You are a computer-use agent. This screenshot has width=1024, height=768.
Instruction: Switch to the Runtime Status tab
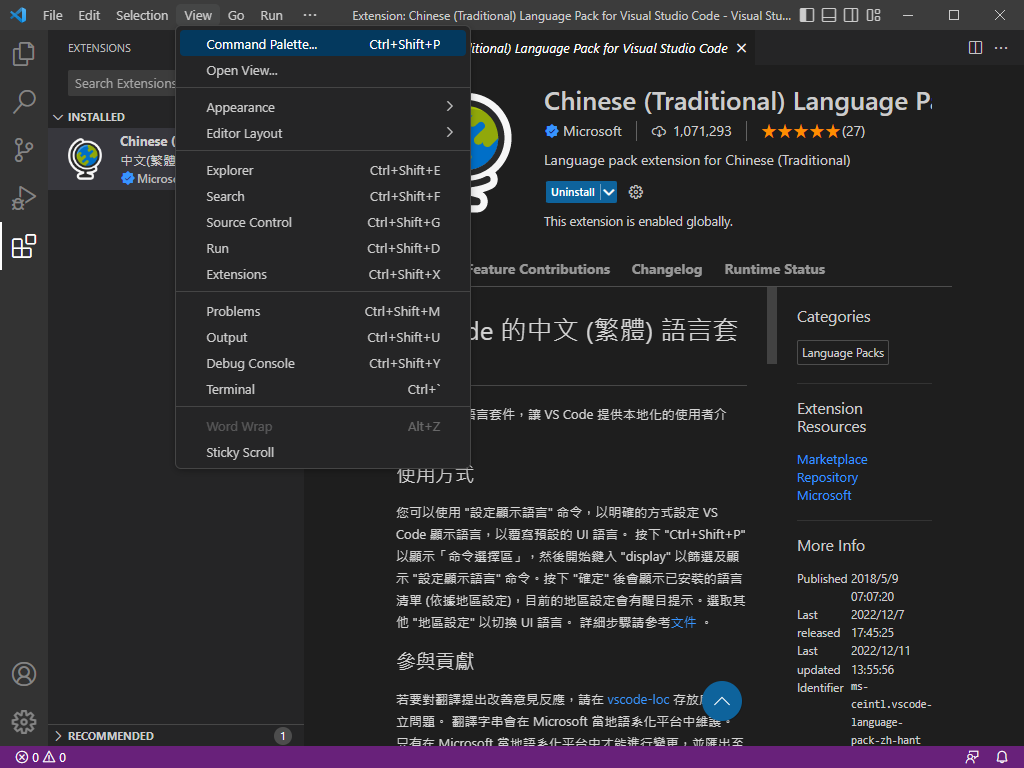pyautogui.click(x=775, y=270)
